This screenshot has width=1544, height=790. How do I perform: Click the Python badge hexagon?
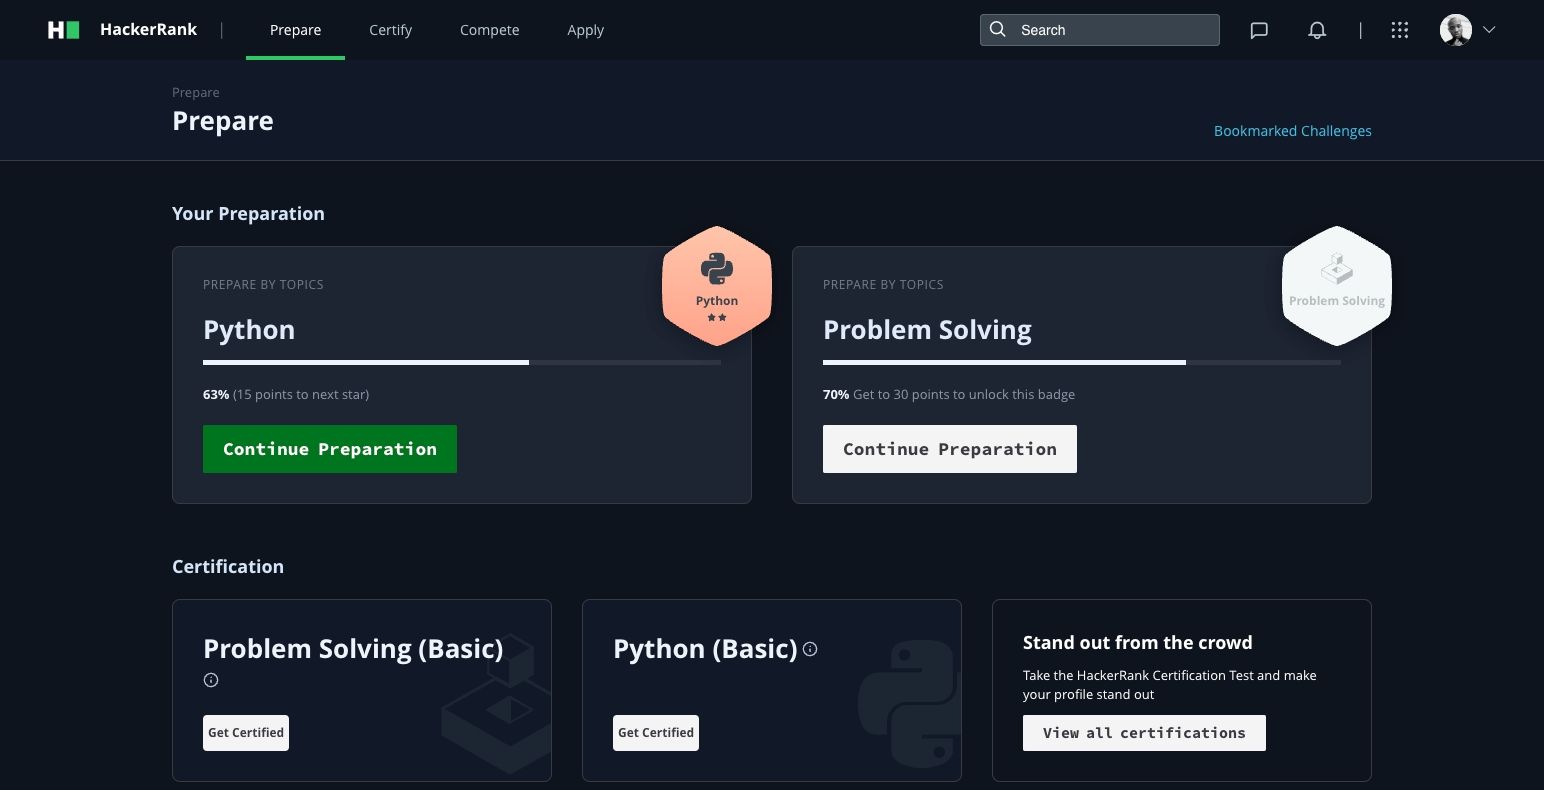[716, 286]
